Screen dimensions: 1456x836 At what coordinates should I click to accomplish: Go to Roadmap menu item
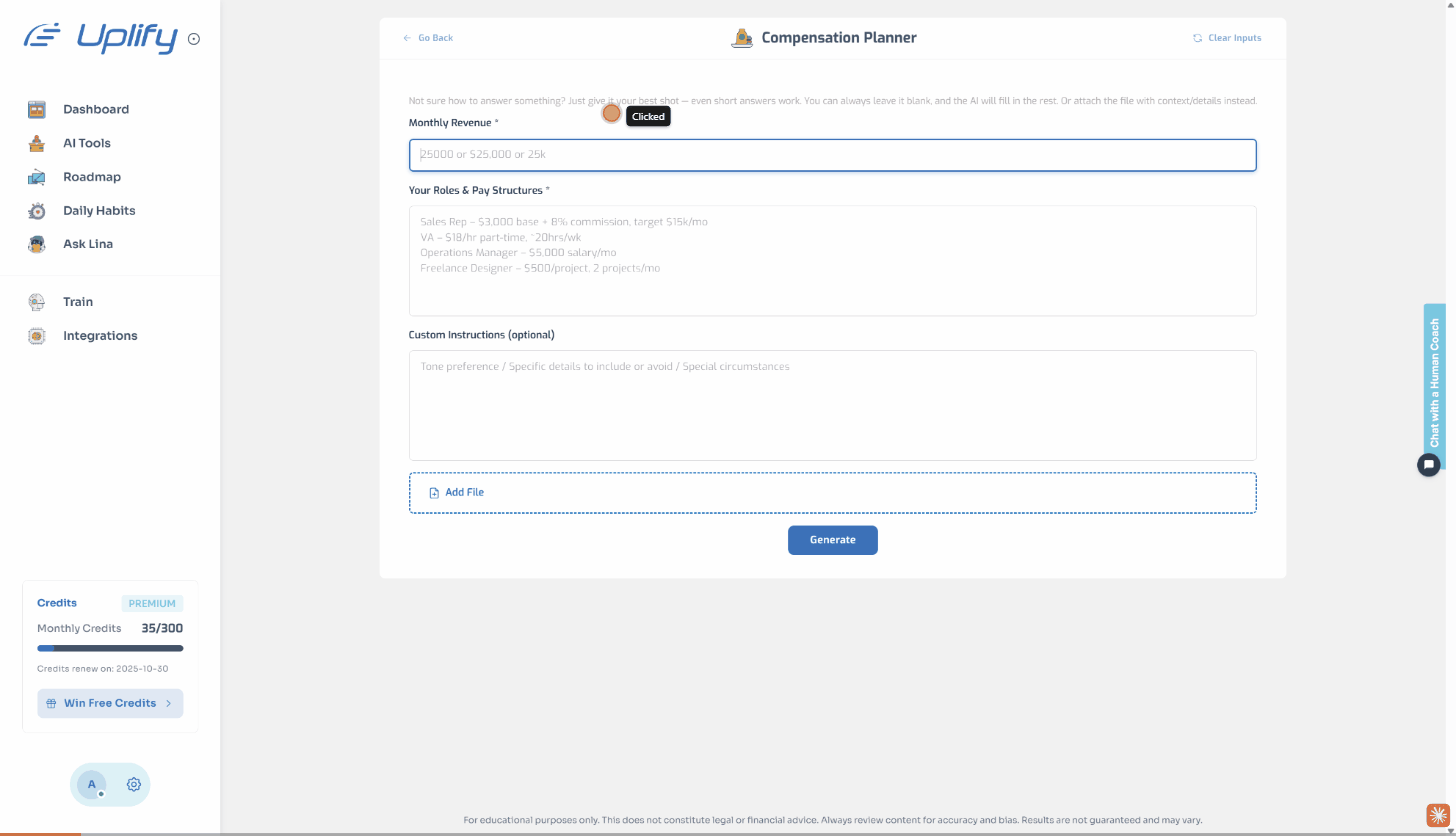tap(91, 177)
